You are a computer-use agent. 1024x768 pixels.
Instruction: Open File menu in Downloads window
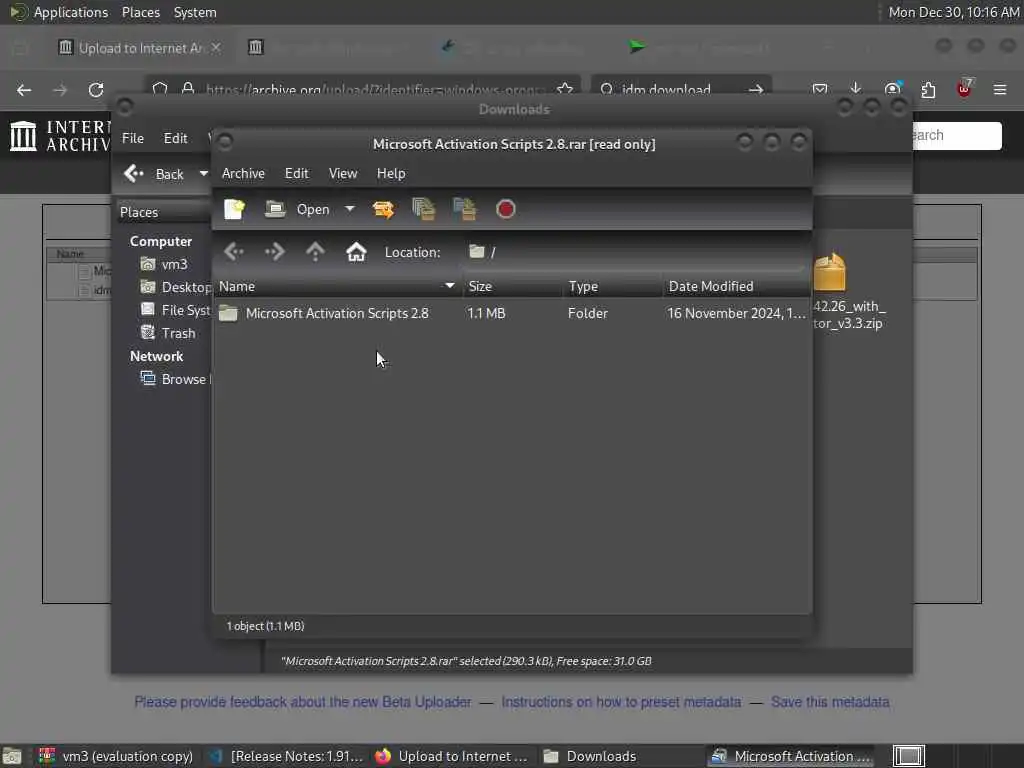[x=133, y=138]
